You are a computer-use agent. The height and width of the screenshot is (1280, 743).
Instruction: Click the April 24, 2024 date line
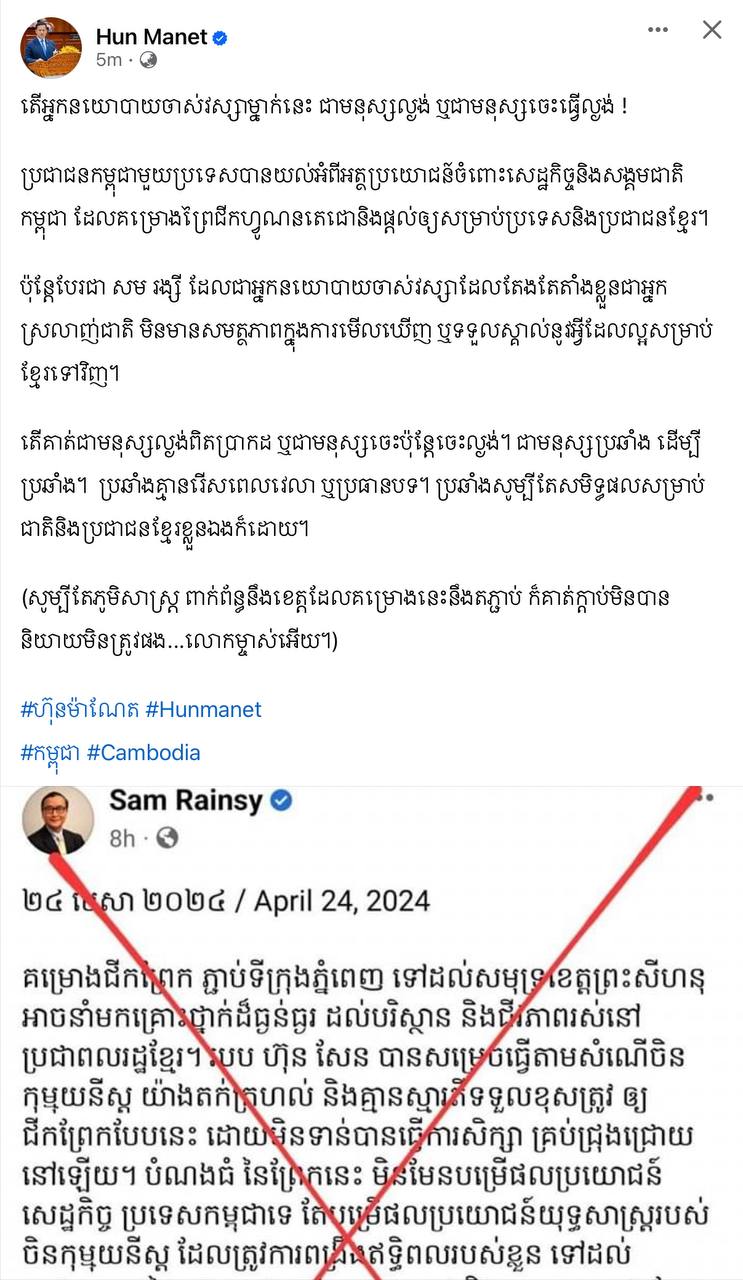(226, 901)
